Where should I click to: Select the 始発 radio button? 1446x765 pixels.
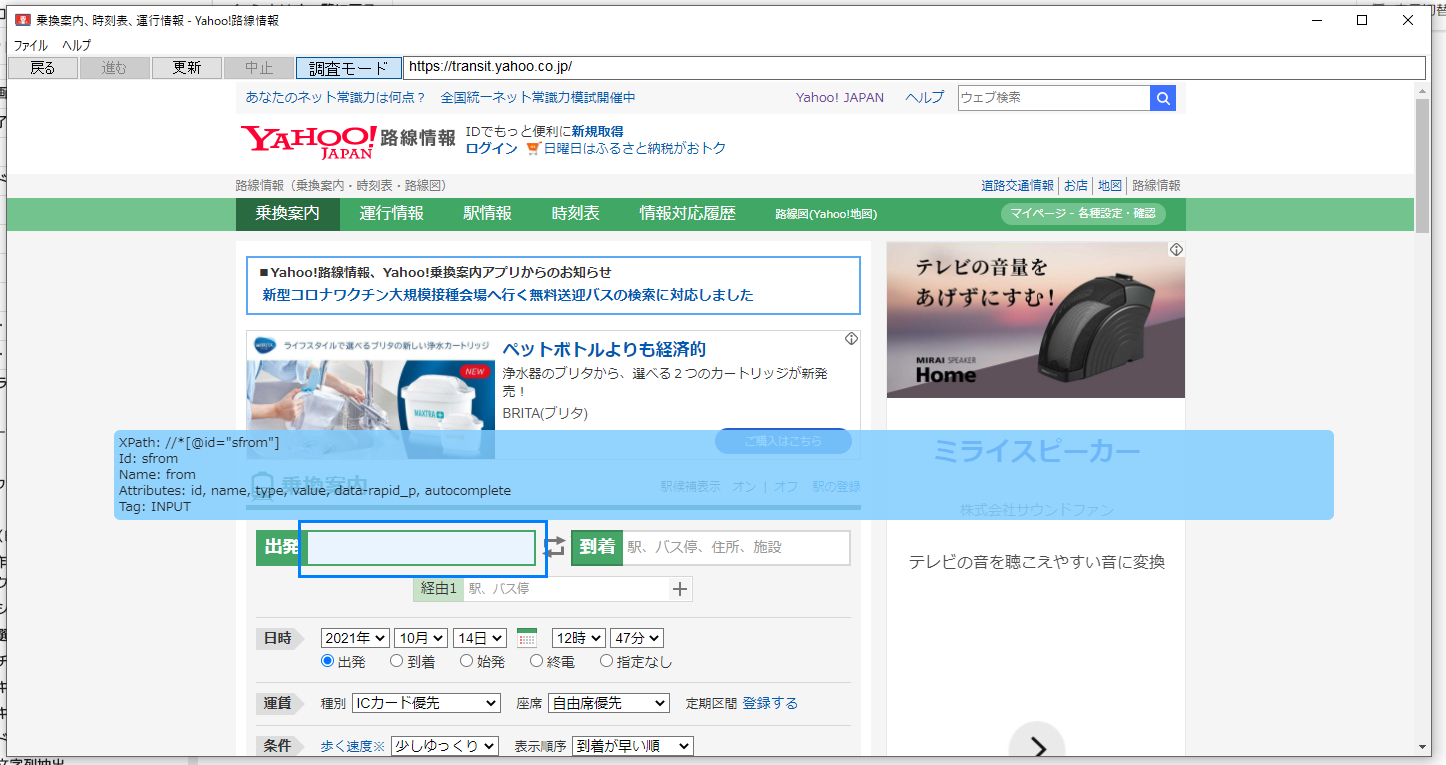[x=467, y=661]
